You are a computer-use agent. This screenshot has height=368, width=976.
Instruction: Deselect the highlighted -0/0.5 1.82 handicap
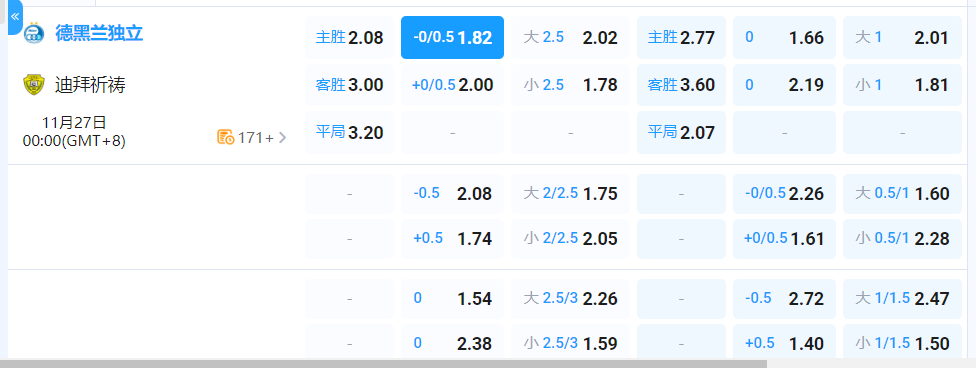coord(453,37)
